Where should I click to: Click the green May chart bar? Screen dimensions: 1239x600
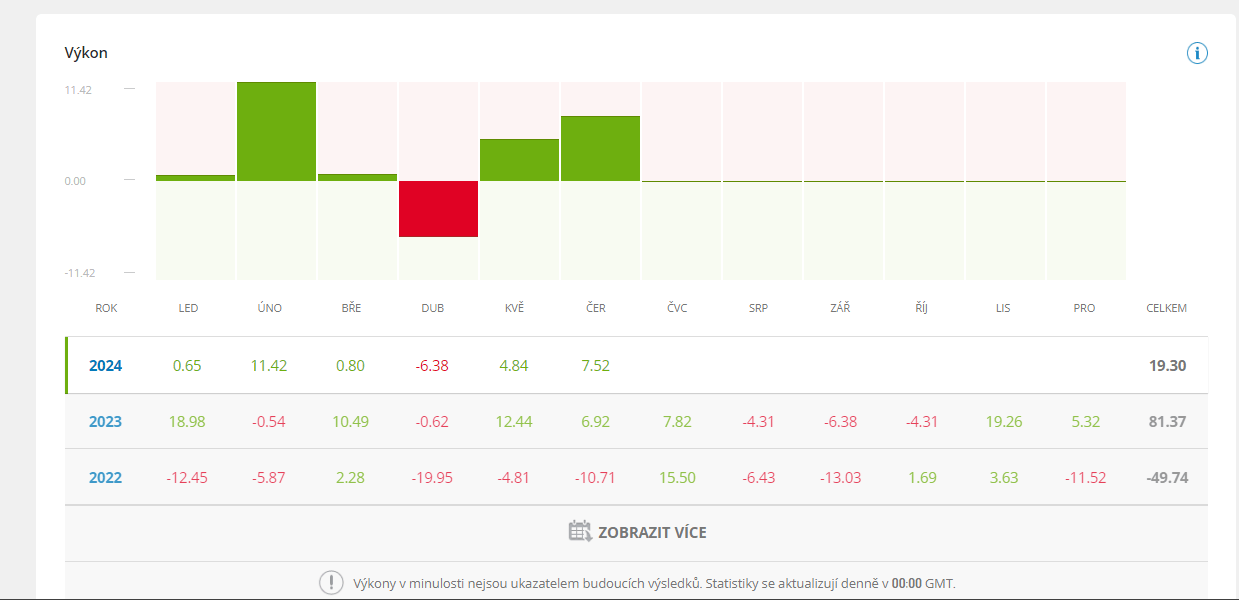(x=519, y=160)
